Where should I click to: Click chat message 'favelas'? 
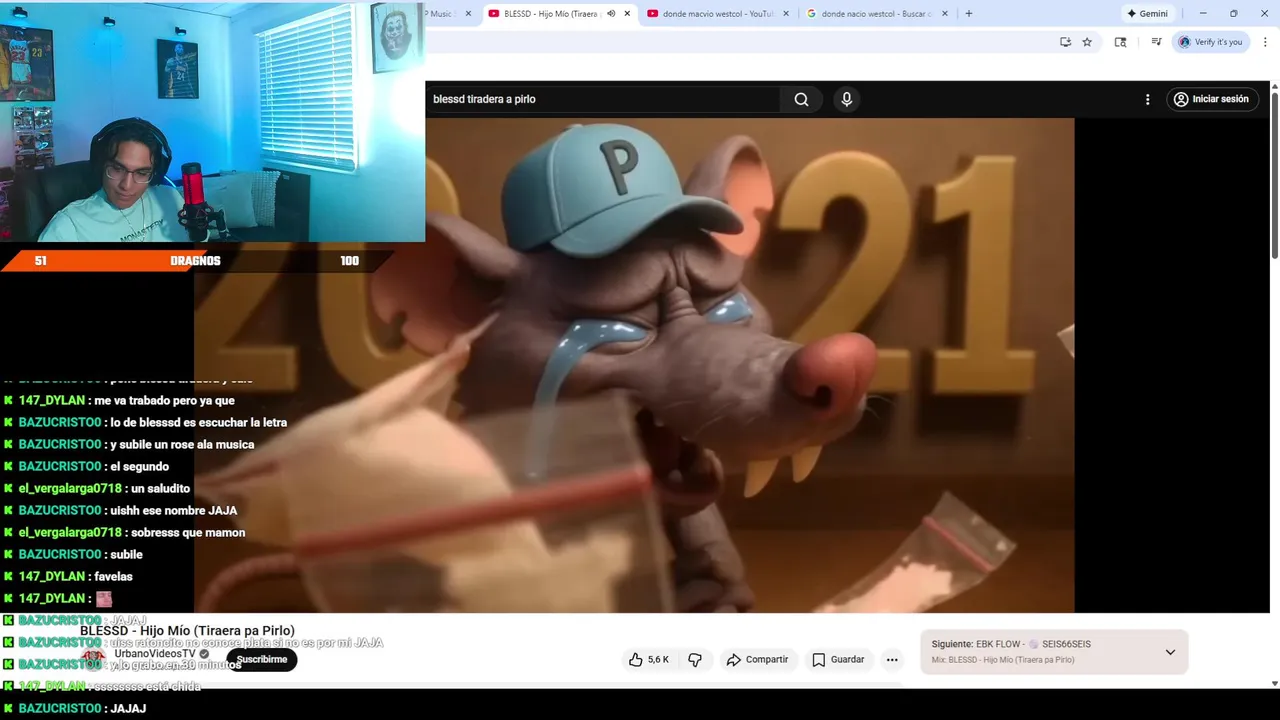point(113,576)
